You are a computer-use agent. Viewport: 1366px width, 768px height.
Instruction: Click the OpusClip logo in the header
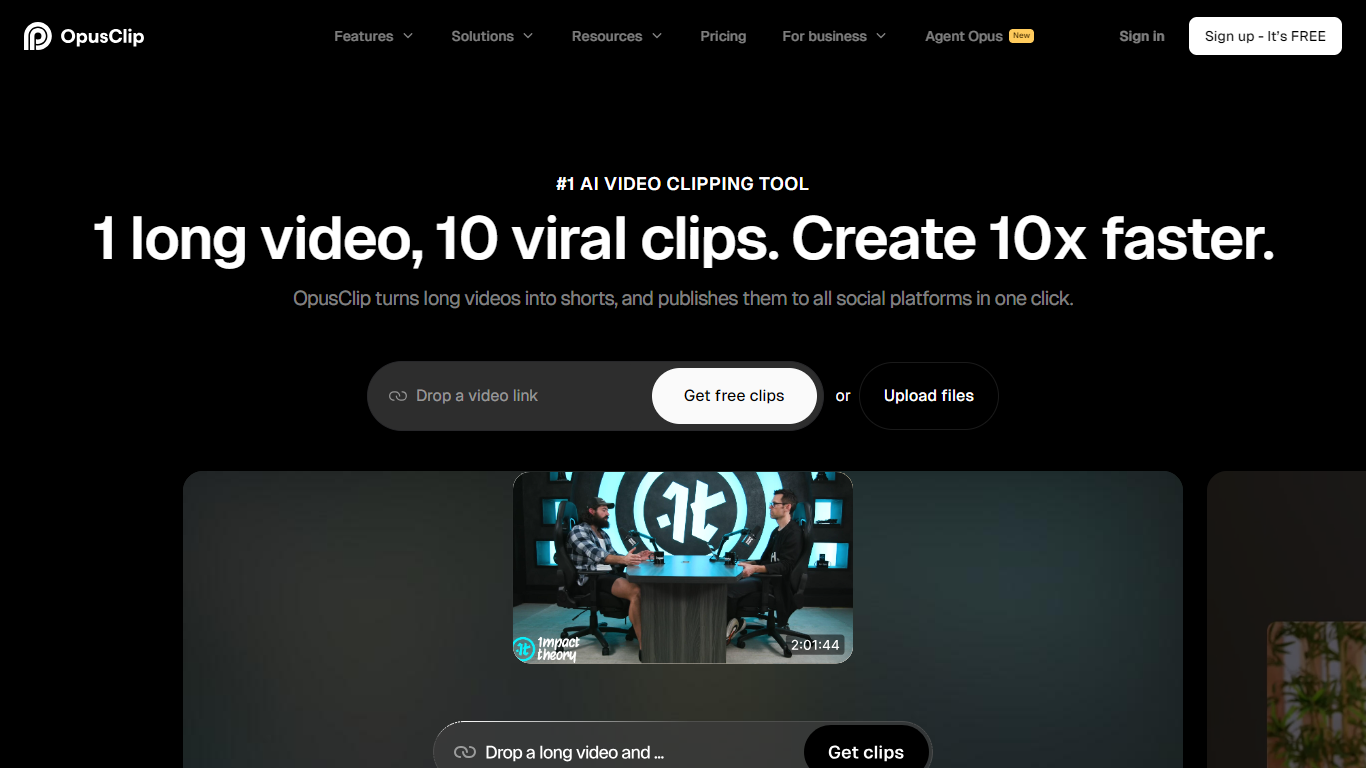[84, 36]
